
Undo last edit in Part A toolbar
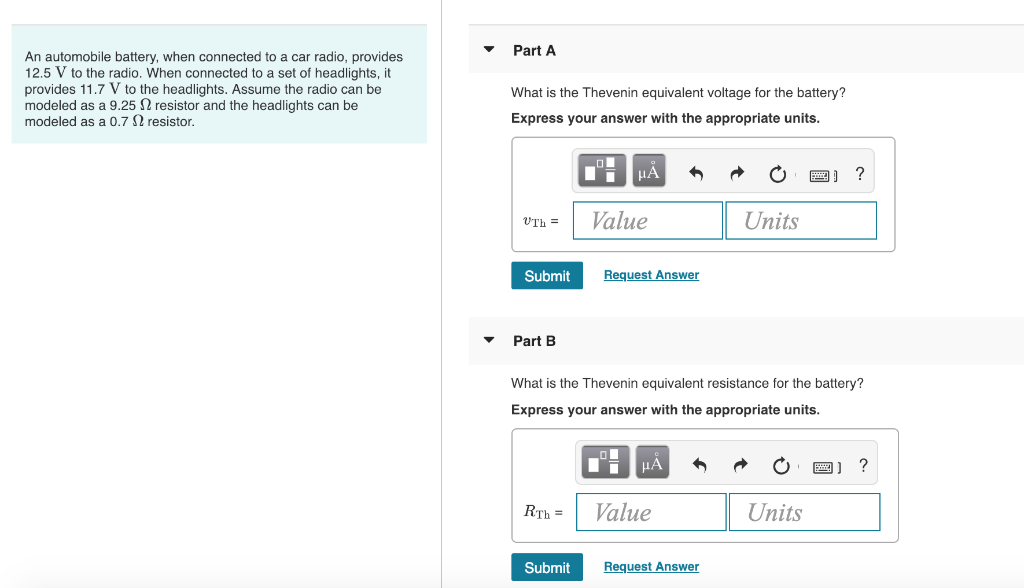point(696,173)
